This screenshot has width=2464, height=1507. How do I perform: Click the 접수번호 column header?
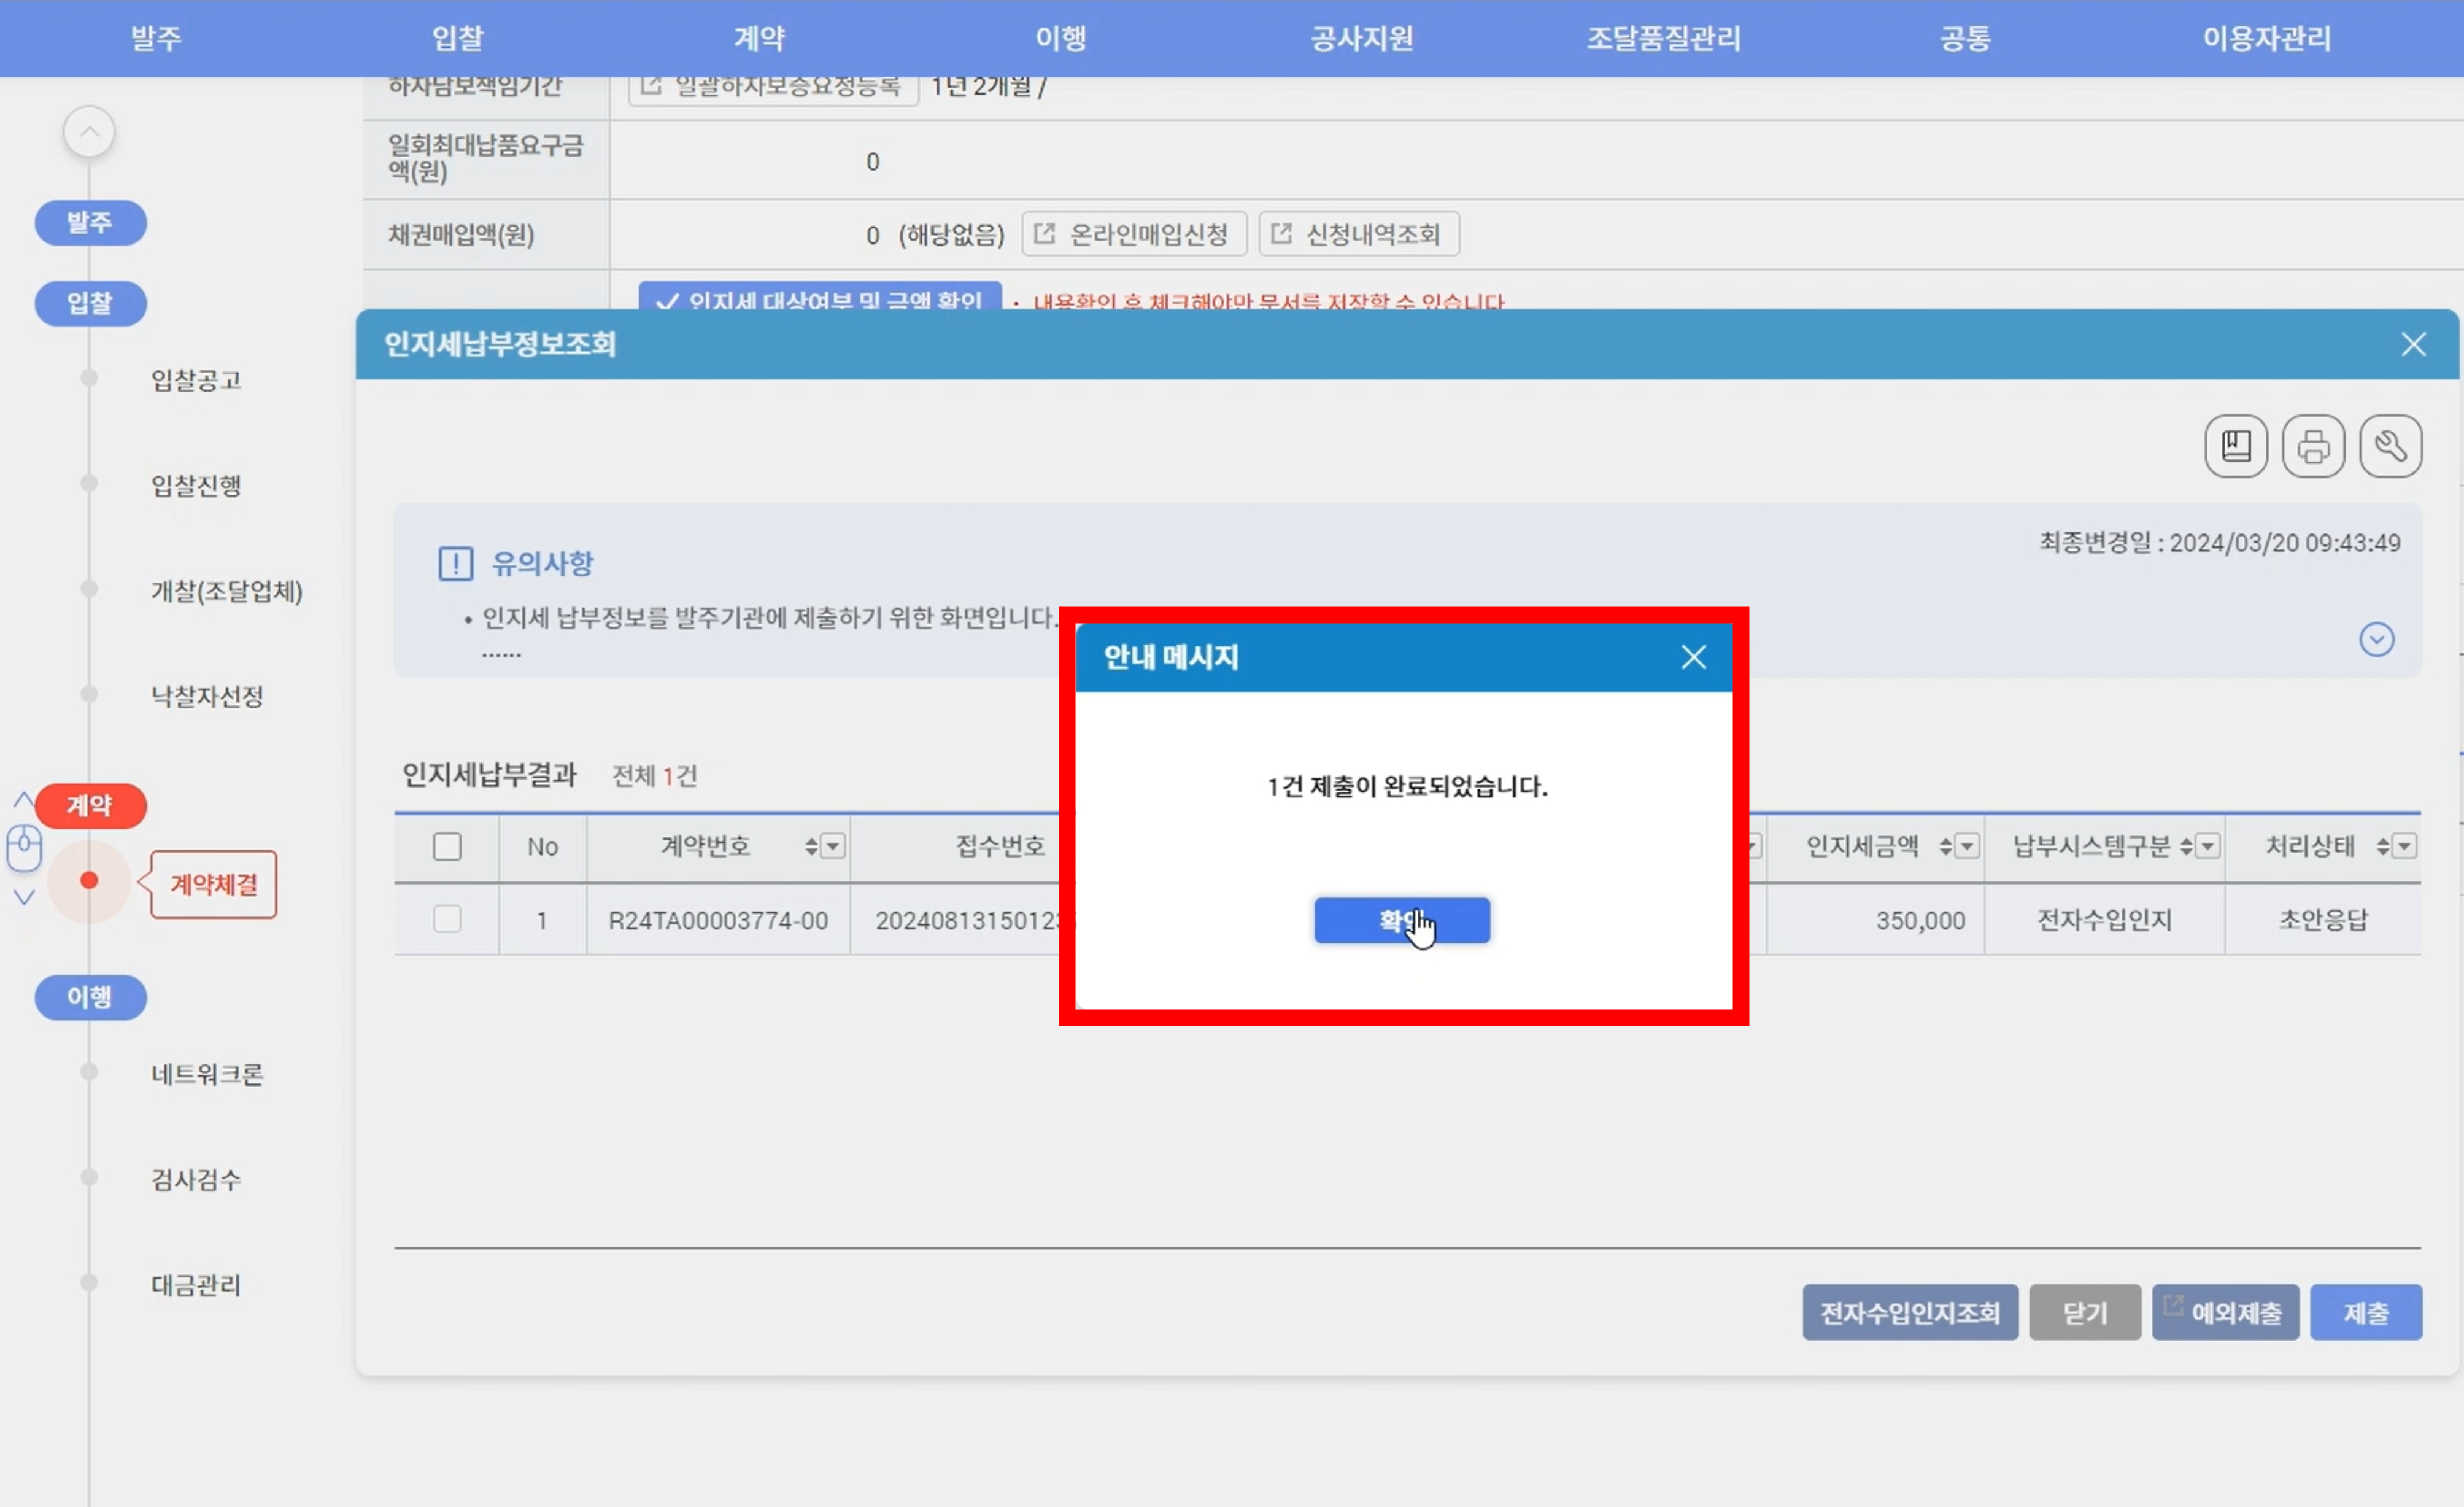(1000, 847)
